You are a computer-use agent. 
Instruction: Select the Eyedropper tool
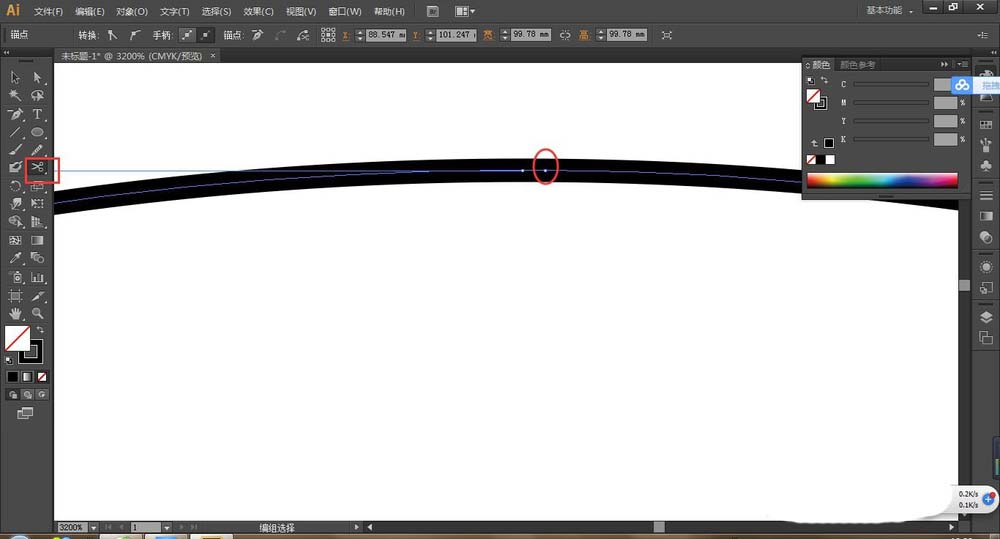[x=15, y=258]
